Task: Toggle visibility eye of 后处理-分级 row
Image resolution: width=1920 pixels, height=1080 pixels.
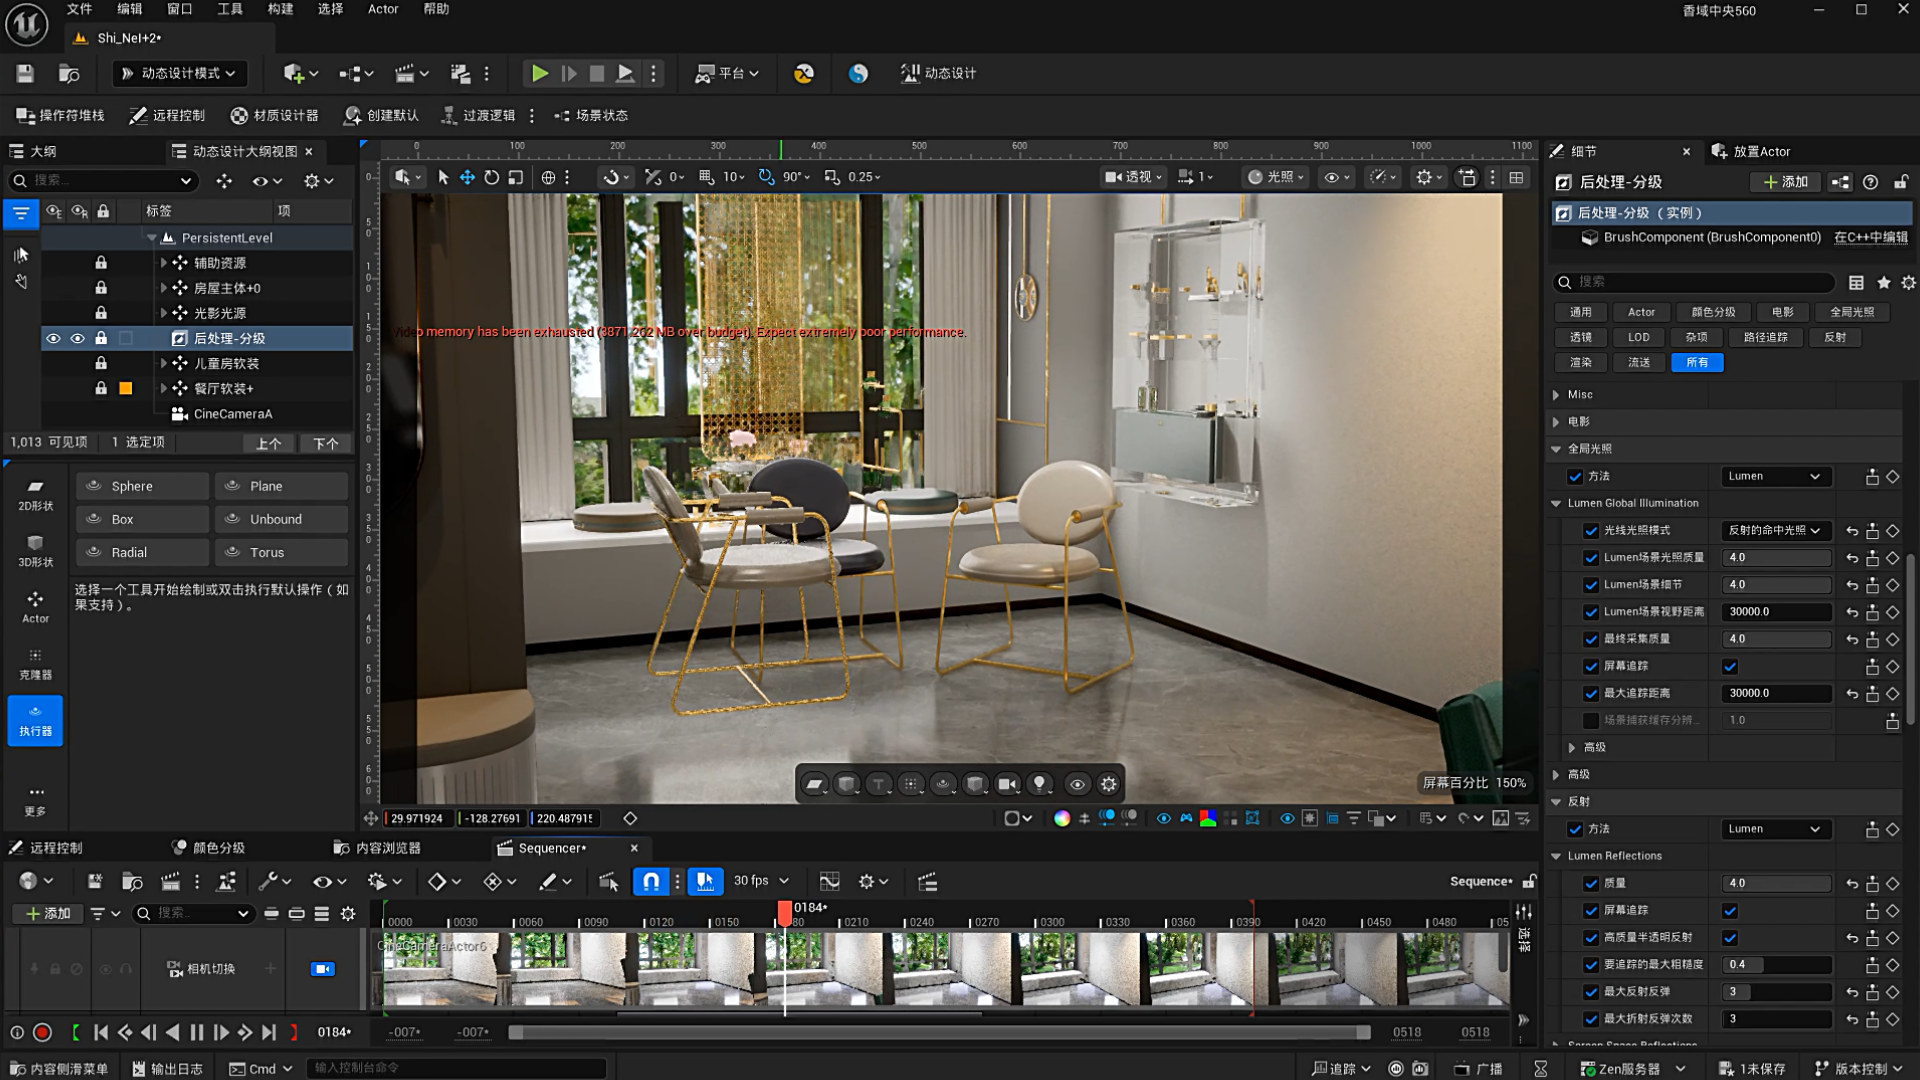Action: (53, 338)
